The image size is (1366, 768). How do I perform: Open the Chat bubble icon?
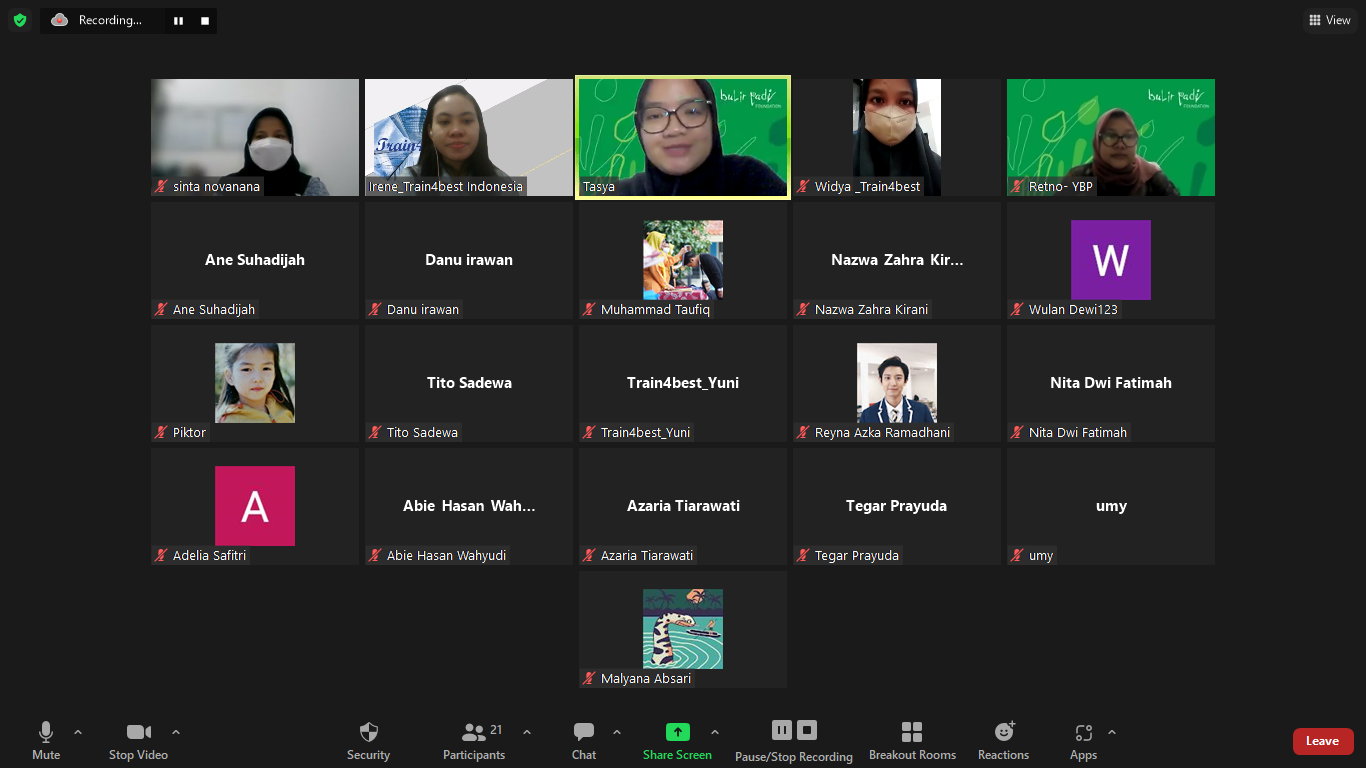pyautogui.click(x=584, y=733)
